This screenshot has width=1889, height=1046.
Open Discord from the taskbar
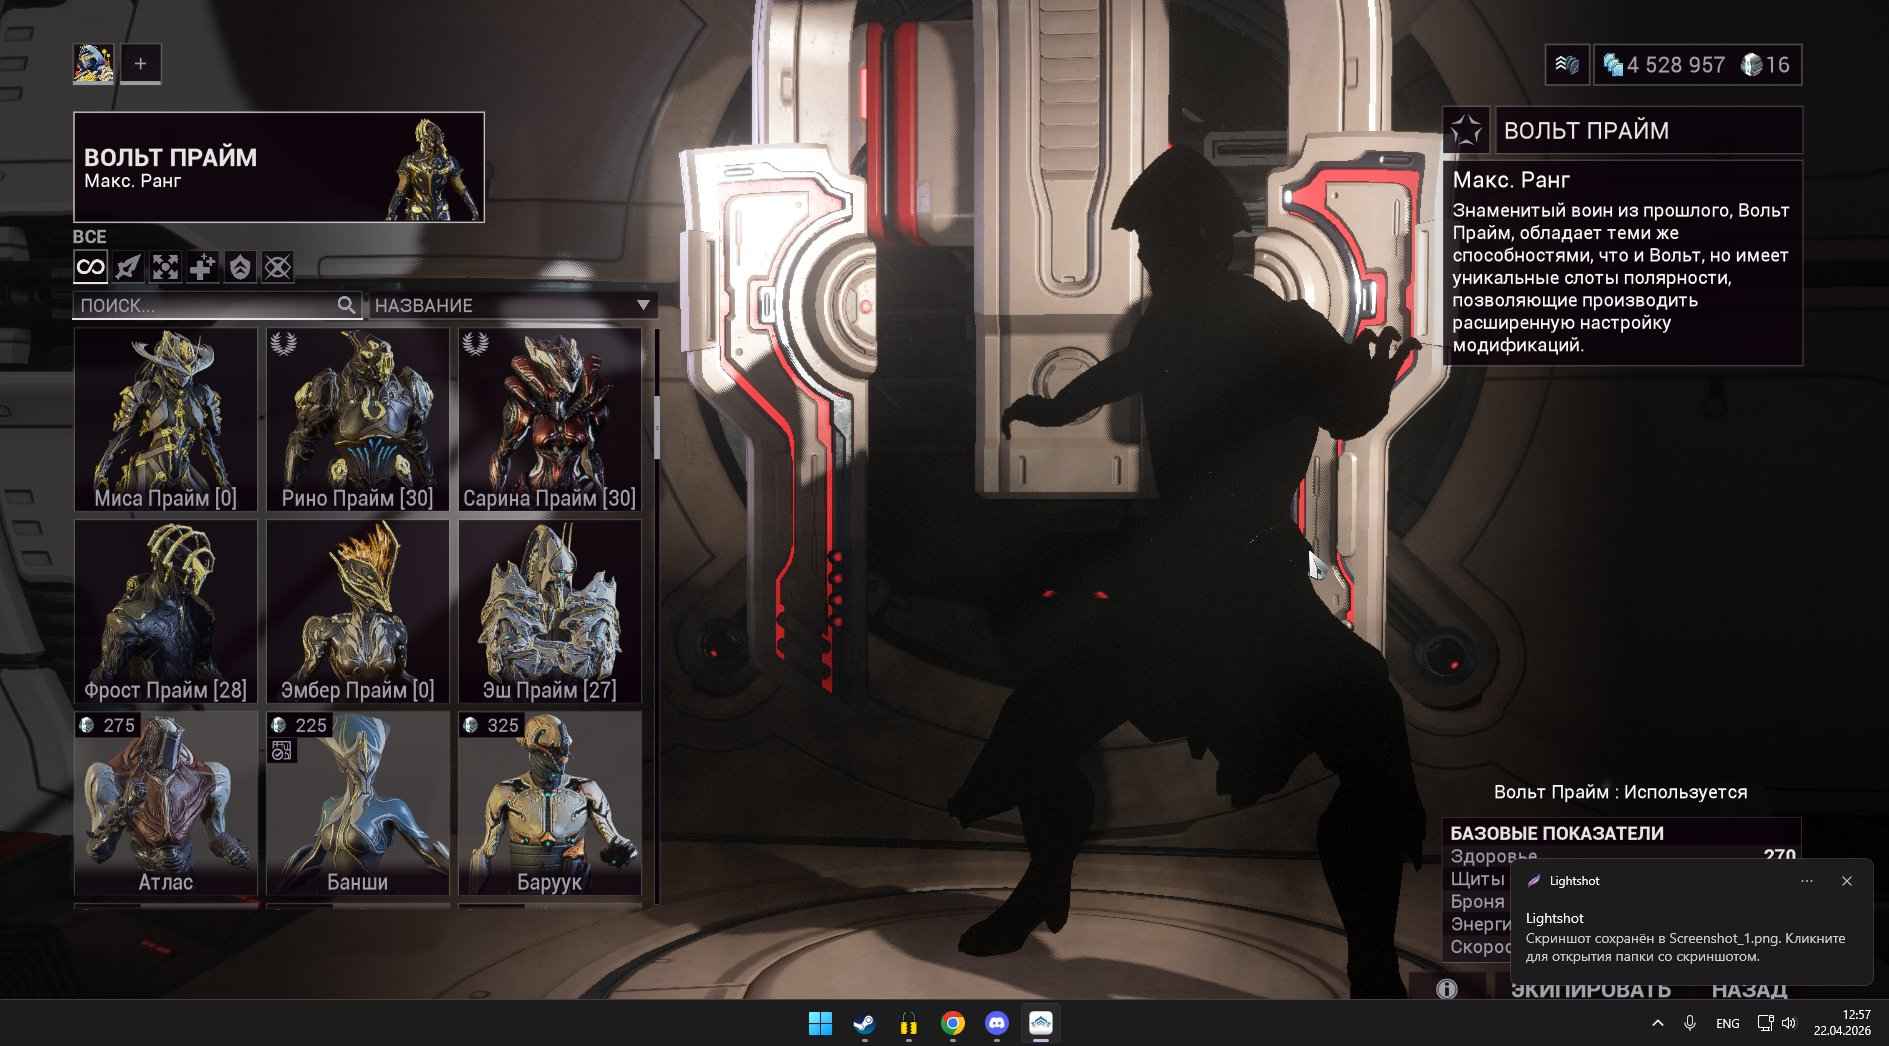point(996,1023)
